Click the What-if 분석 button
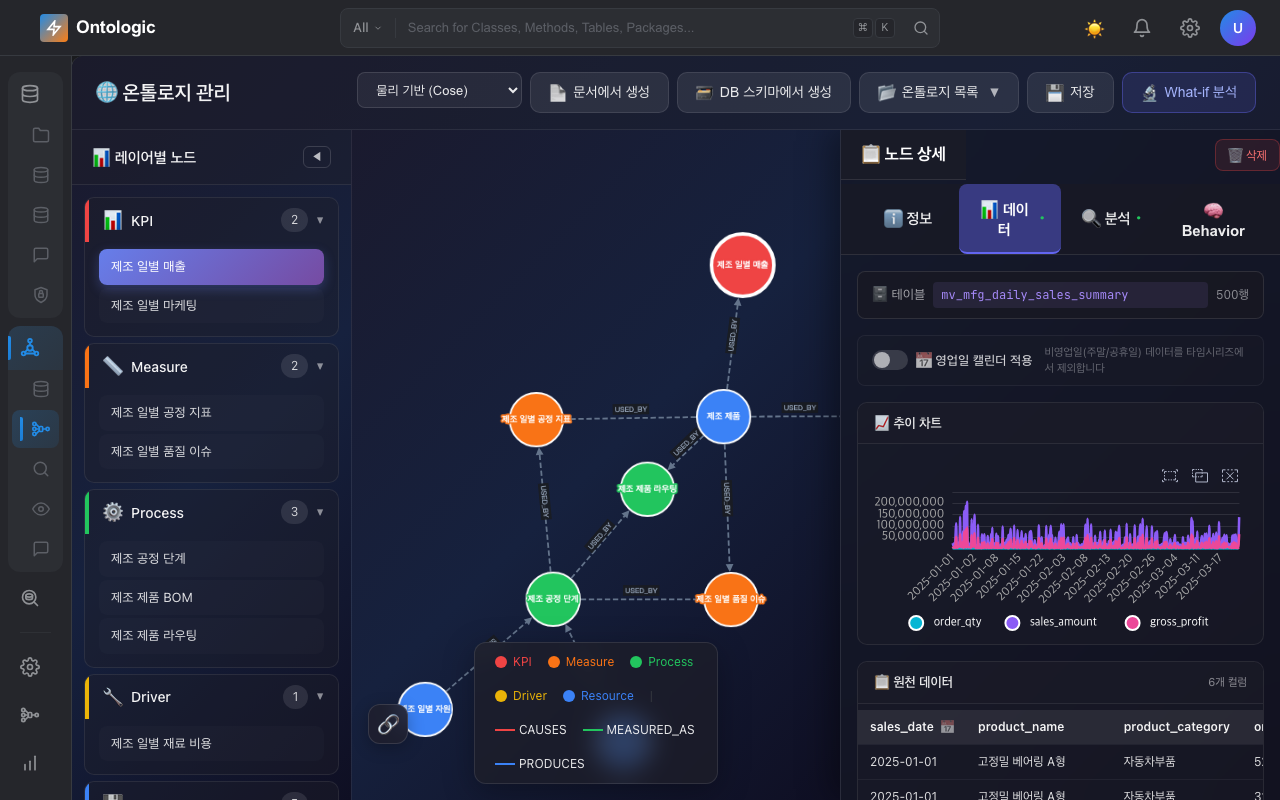Screen dimensions: 1280x800 click(x=1189, y=92)
